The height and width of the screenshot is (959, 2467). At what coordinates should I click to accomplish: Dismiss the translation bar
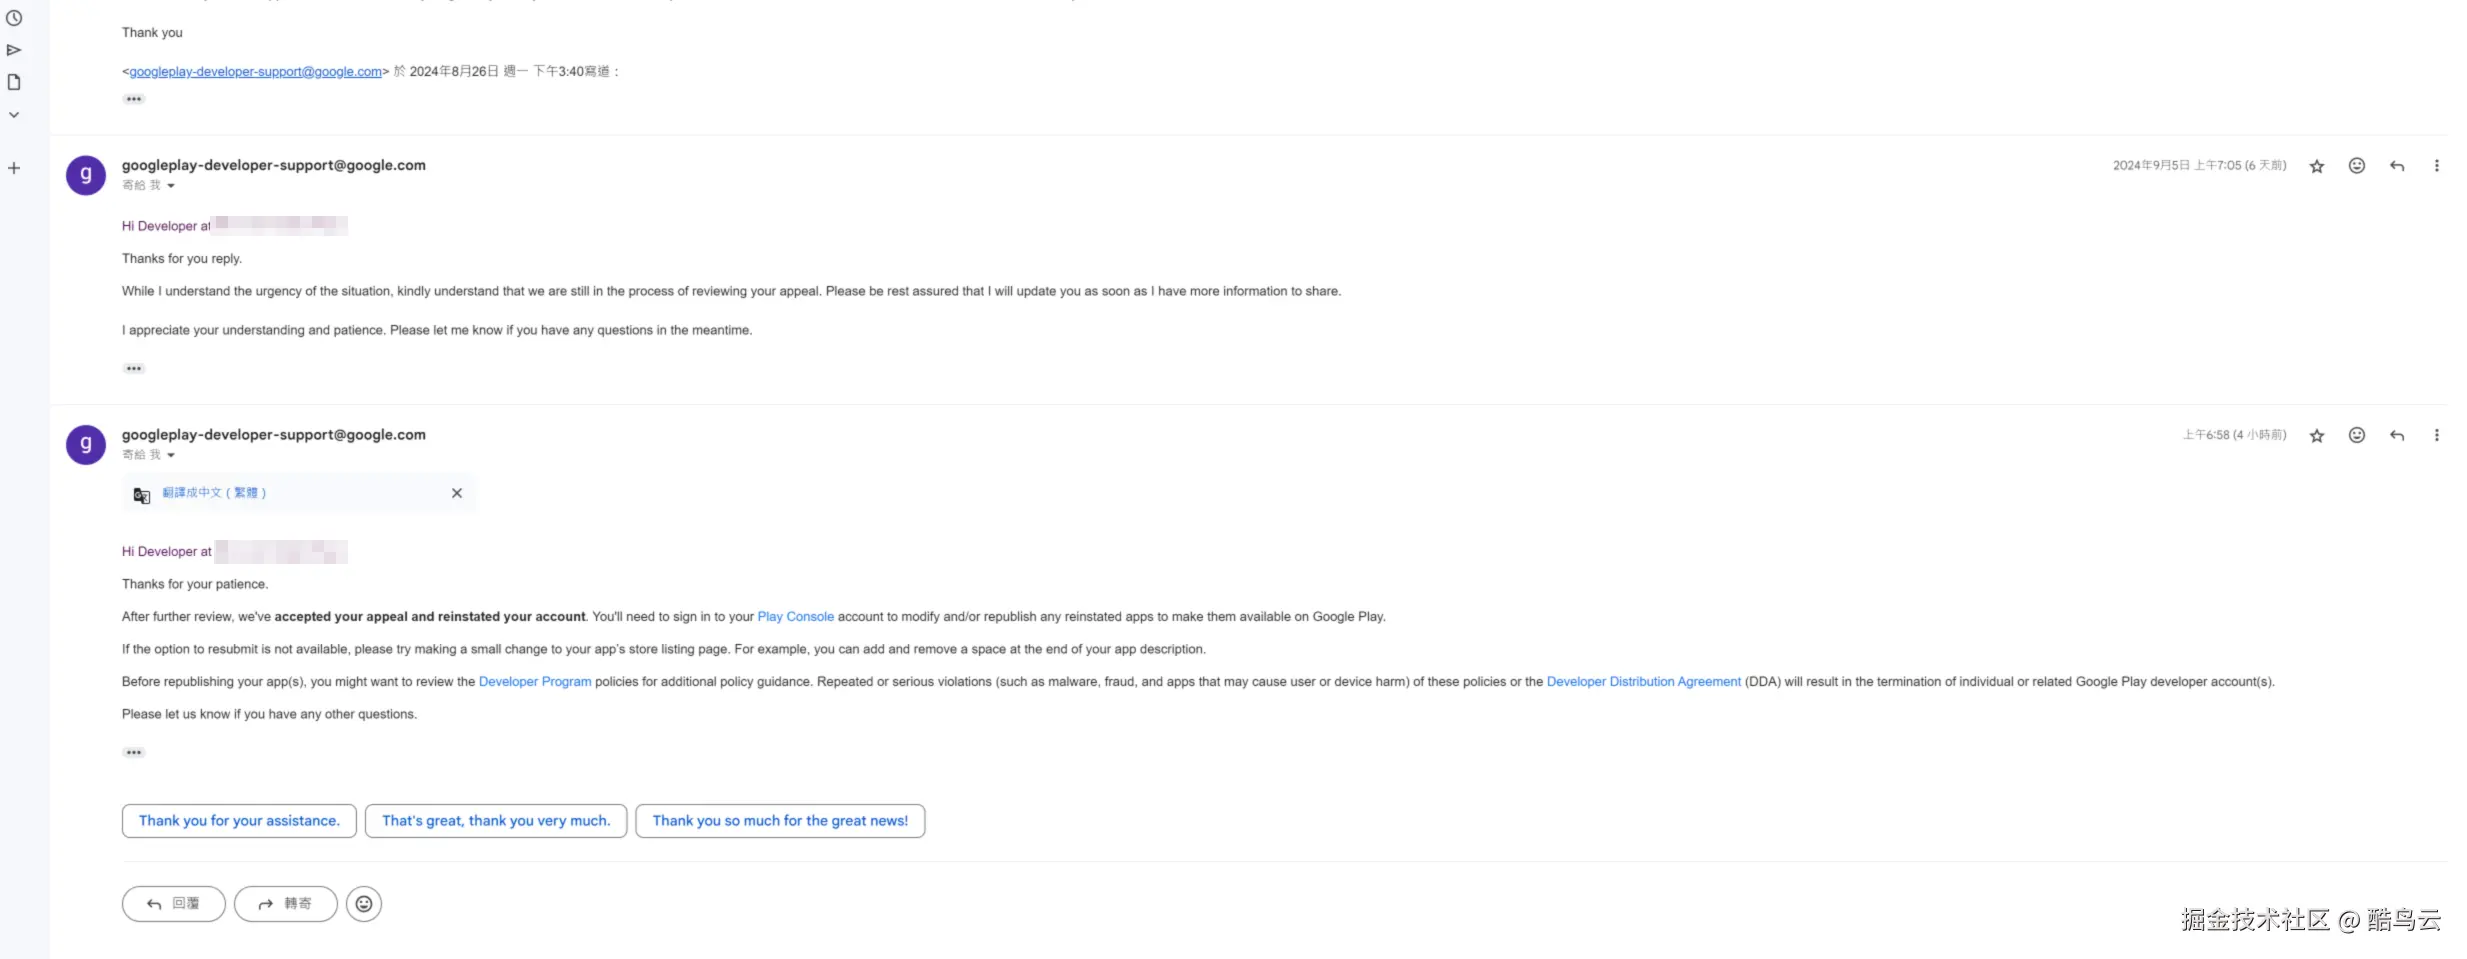click(457, 493)
